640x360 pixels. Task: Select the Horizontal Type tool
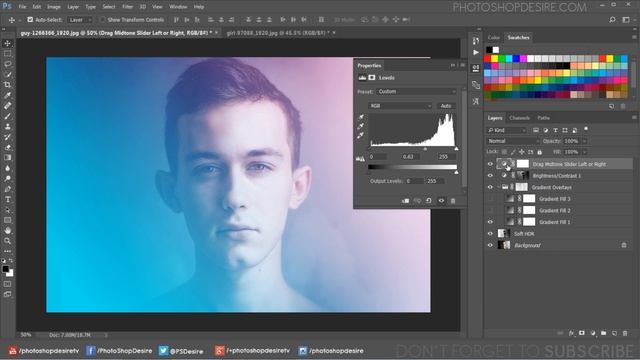click(x=7, y=199)
